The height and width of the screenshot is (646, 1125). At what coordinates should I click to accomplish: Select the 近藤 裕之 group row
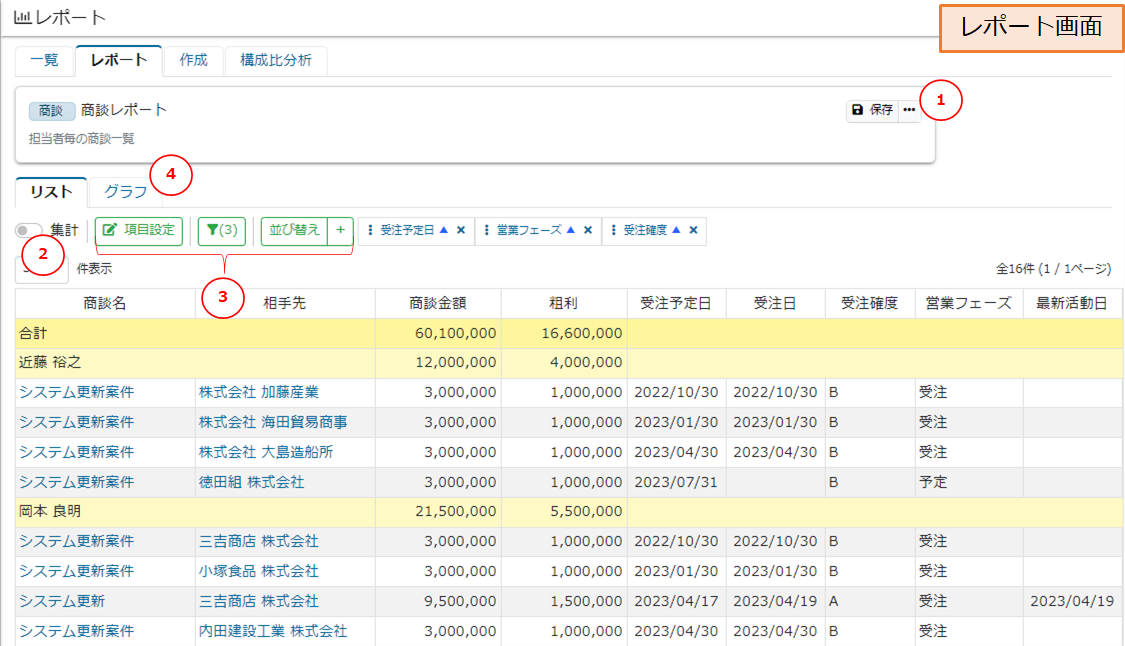click(x=569, y=363)
